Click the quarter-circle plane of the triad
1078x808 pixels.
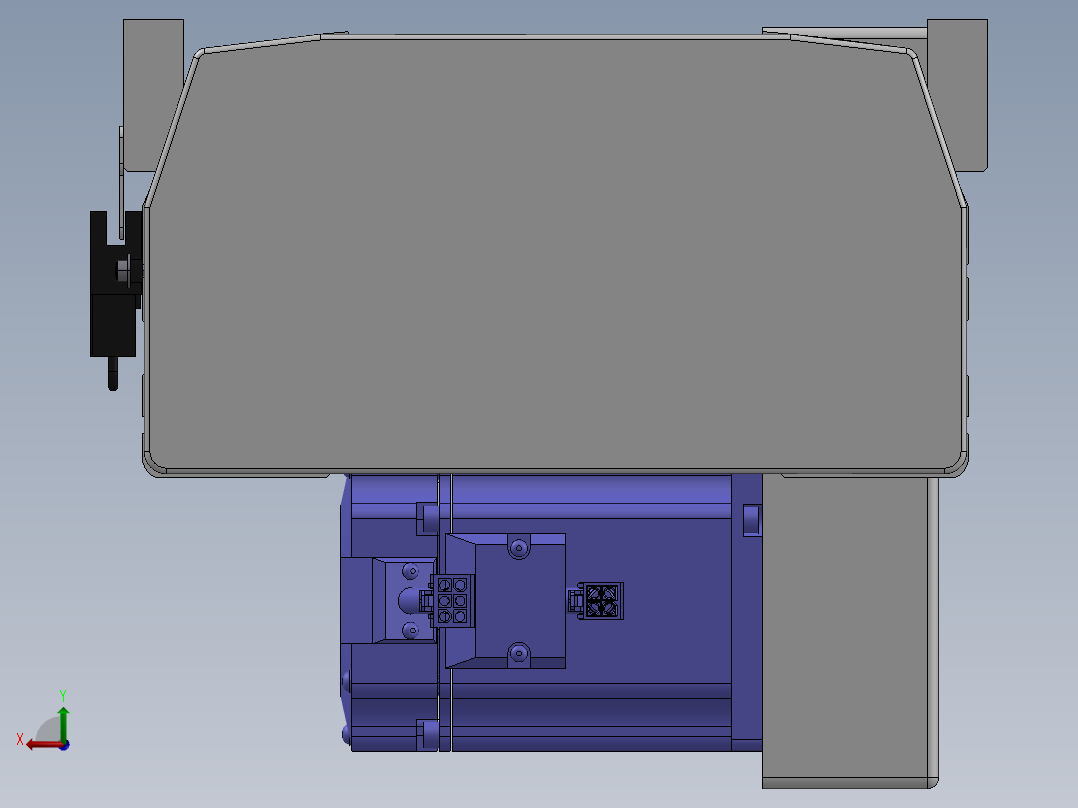click(x=47, y=732)
